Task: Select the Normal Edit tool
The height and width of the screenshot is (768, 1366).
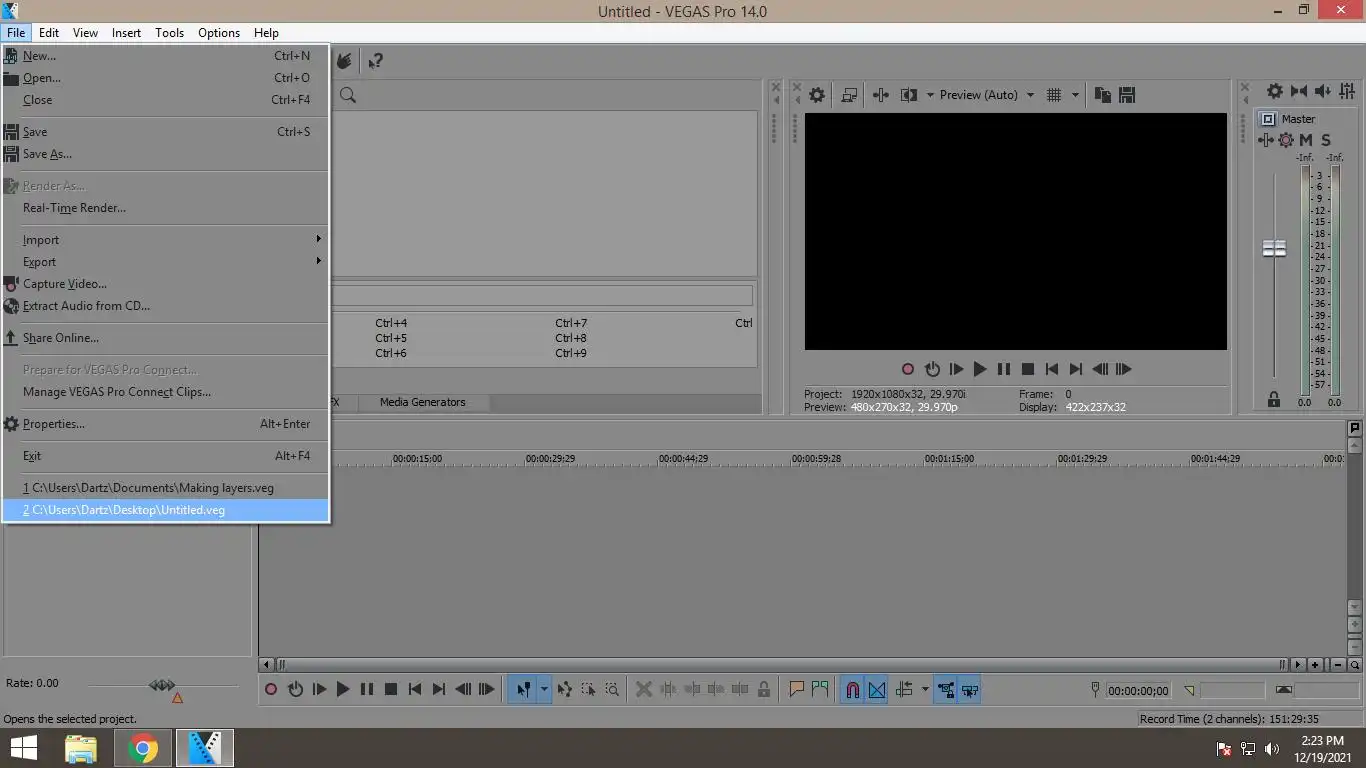Action: (524, 689)
